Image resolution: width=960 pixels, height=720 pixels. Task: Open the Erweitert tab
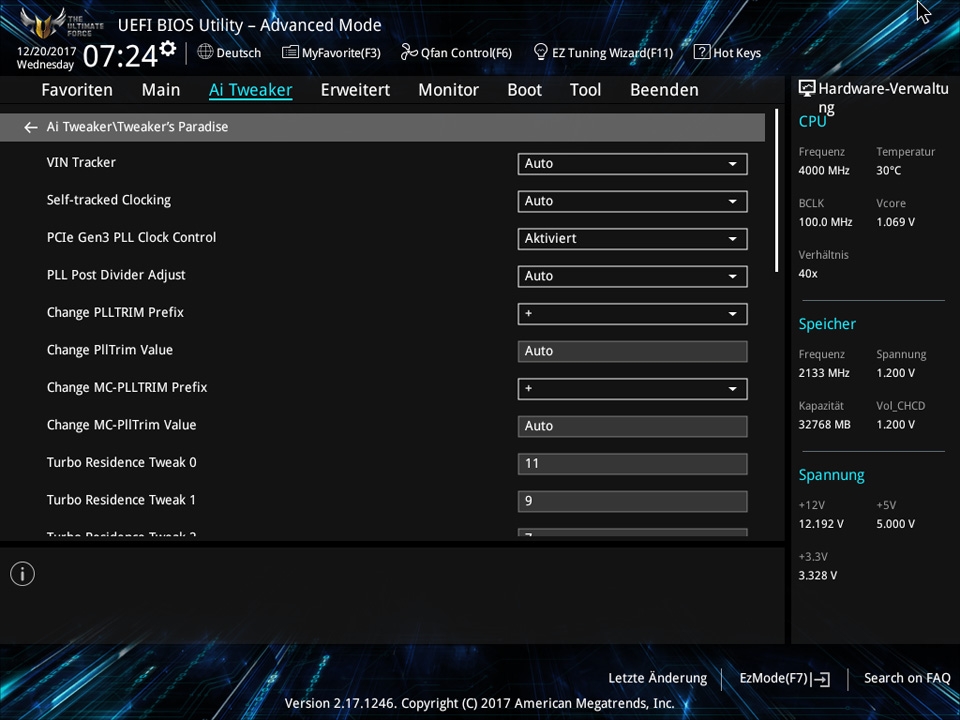point(355,90)
